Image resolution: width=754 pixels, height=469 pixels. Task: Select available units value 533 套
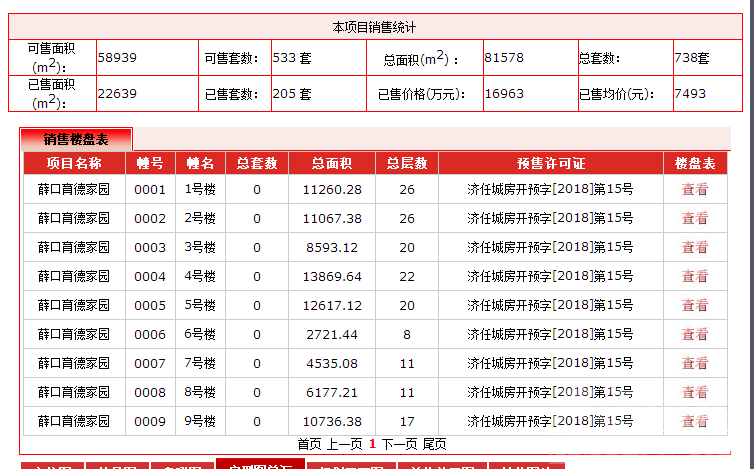click(x=292, y=58)
